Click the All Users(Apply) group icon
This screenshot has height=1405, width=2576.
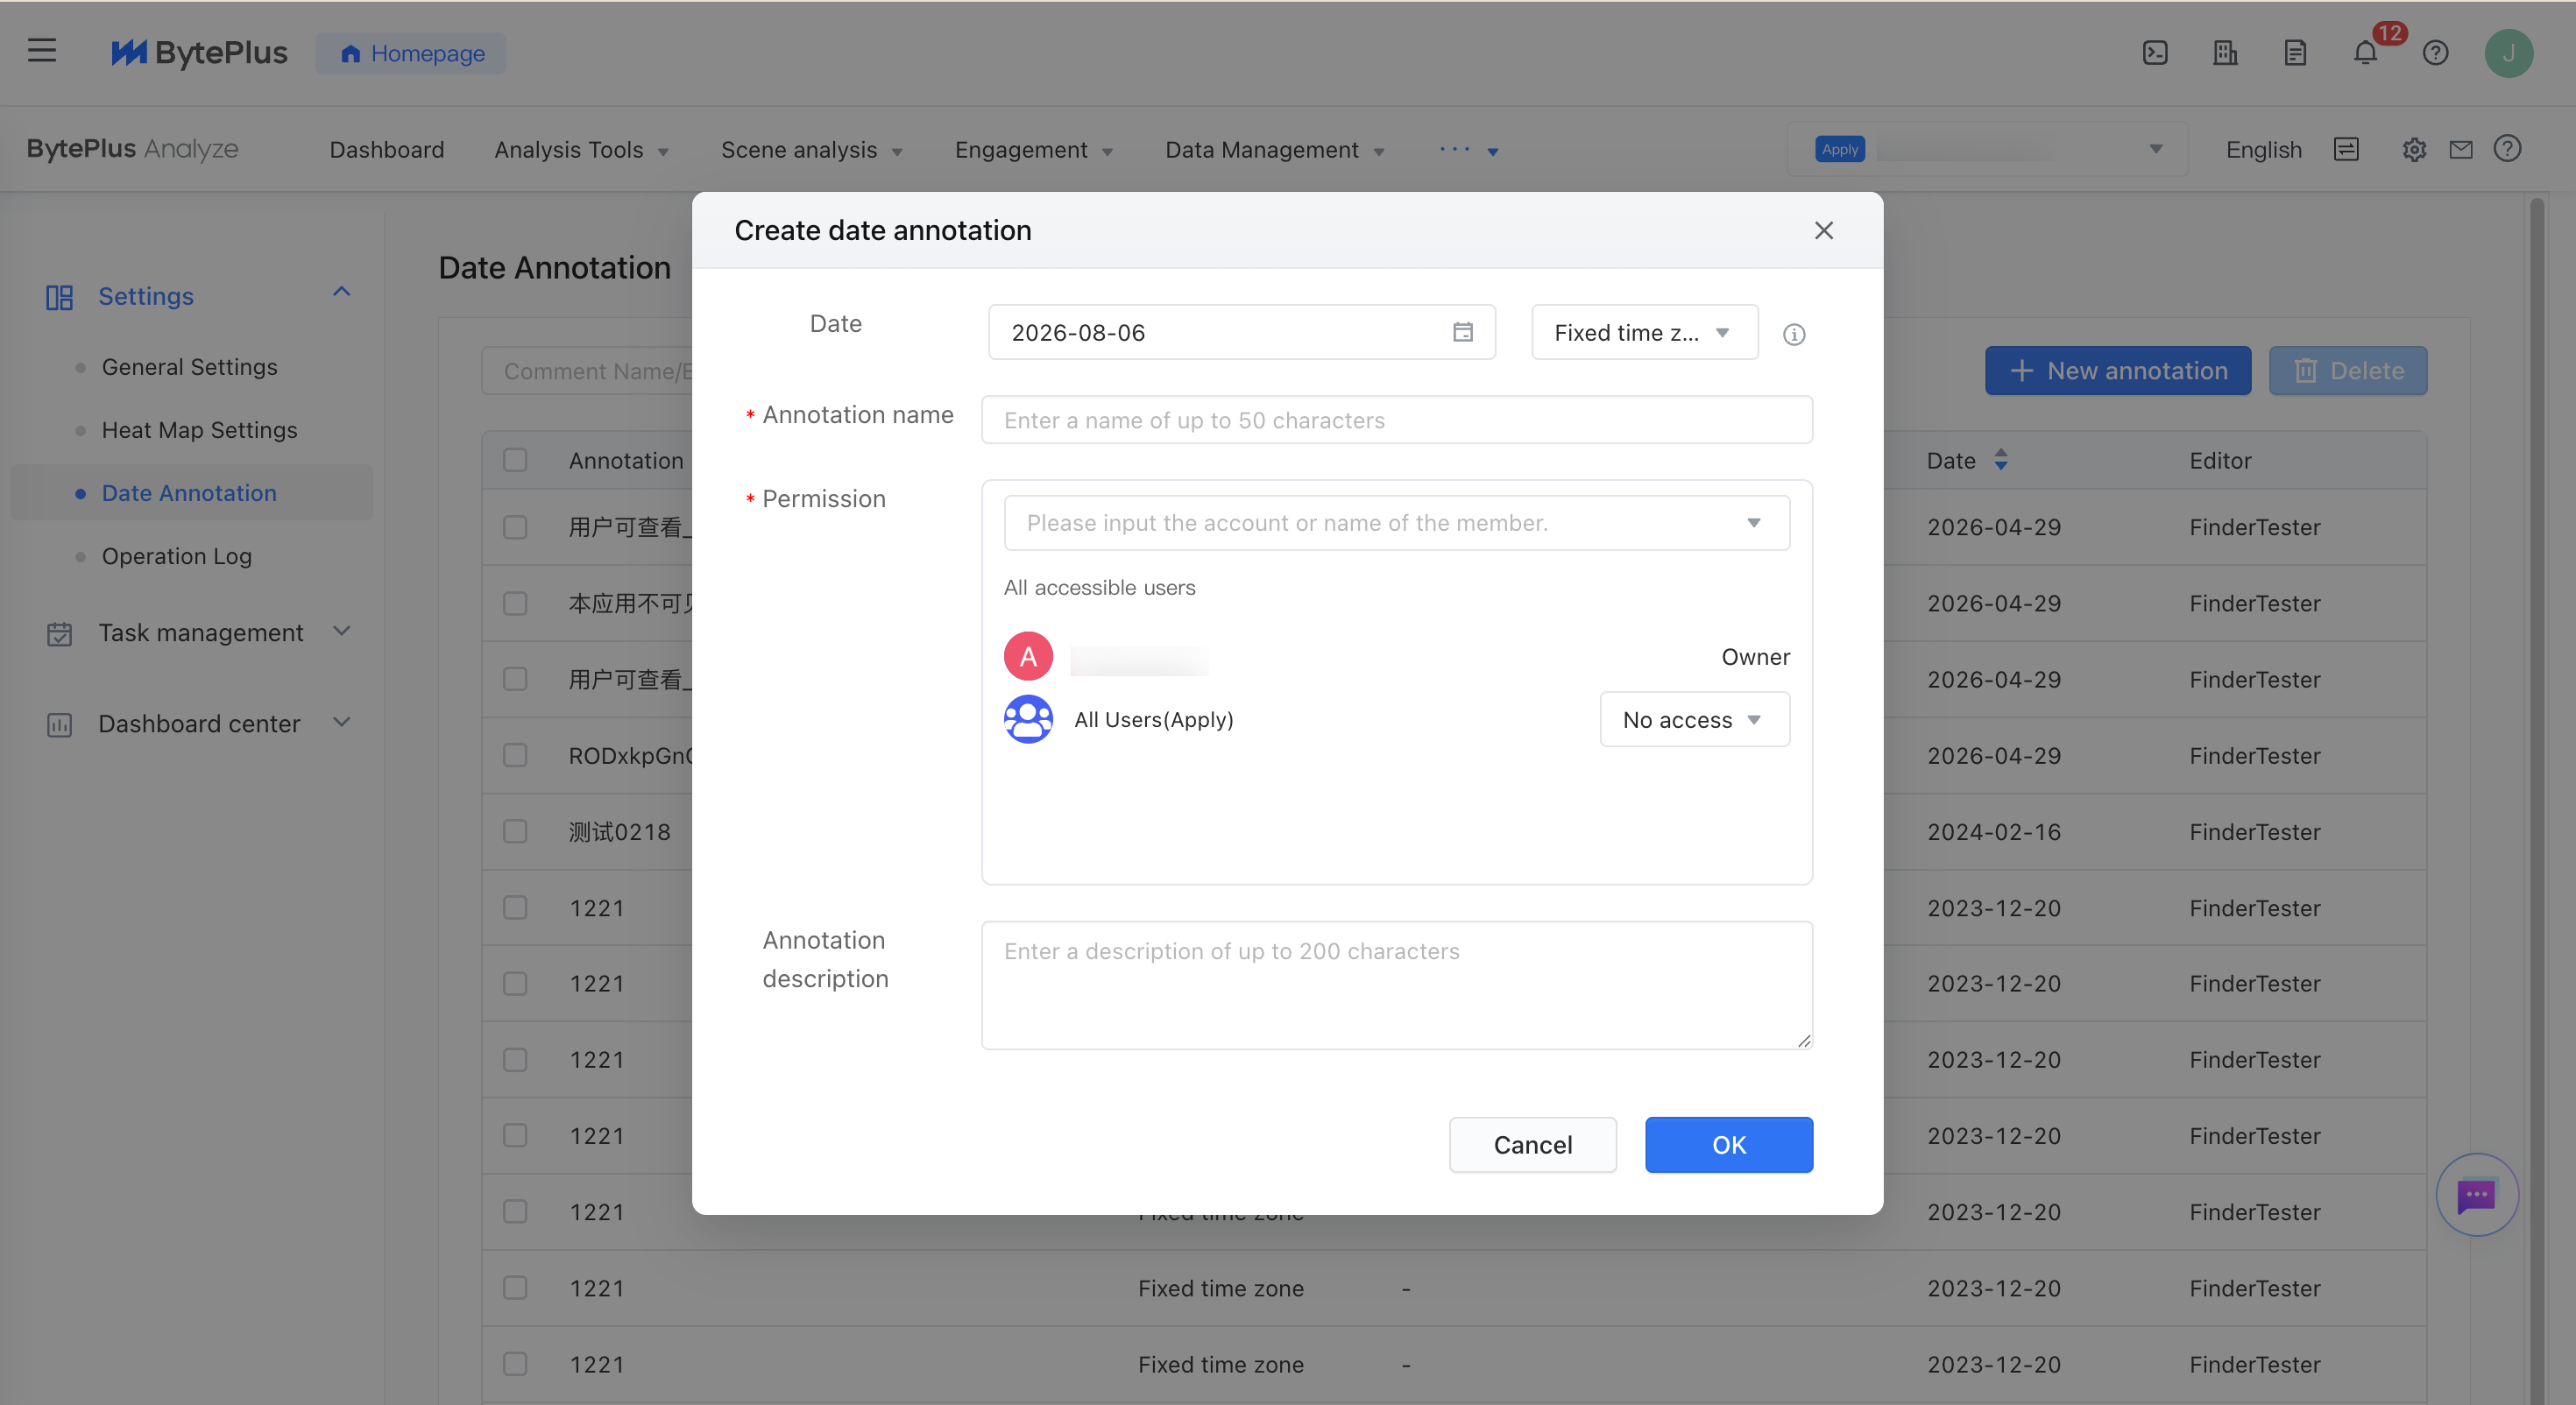pyautogui.click(x=1028, y=719)
